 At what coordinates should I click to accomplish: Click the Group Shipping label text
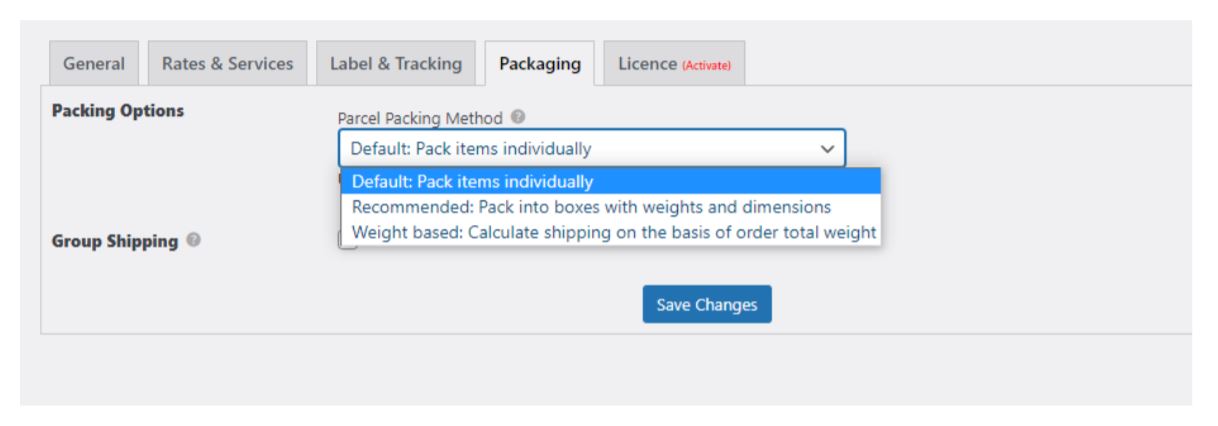(x=115, y=242)
